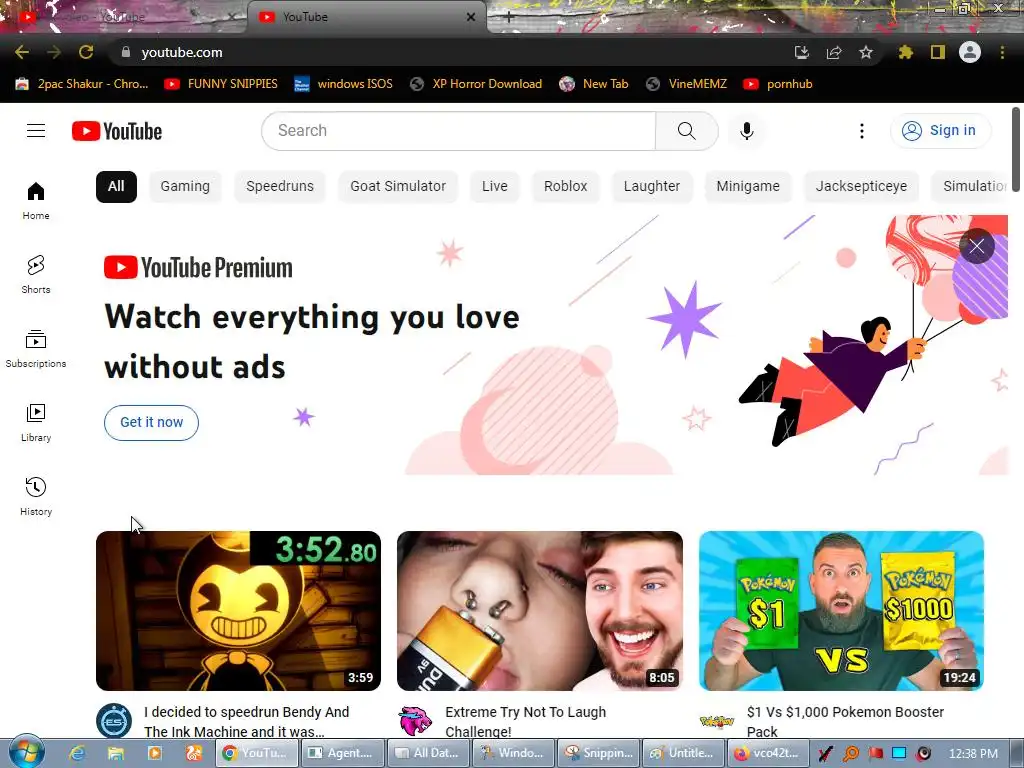This screenshot has width=1024, height=768.
Task: Open the Windows Start orb
Action: point(26,752)
